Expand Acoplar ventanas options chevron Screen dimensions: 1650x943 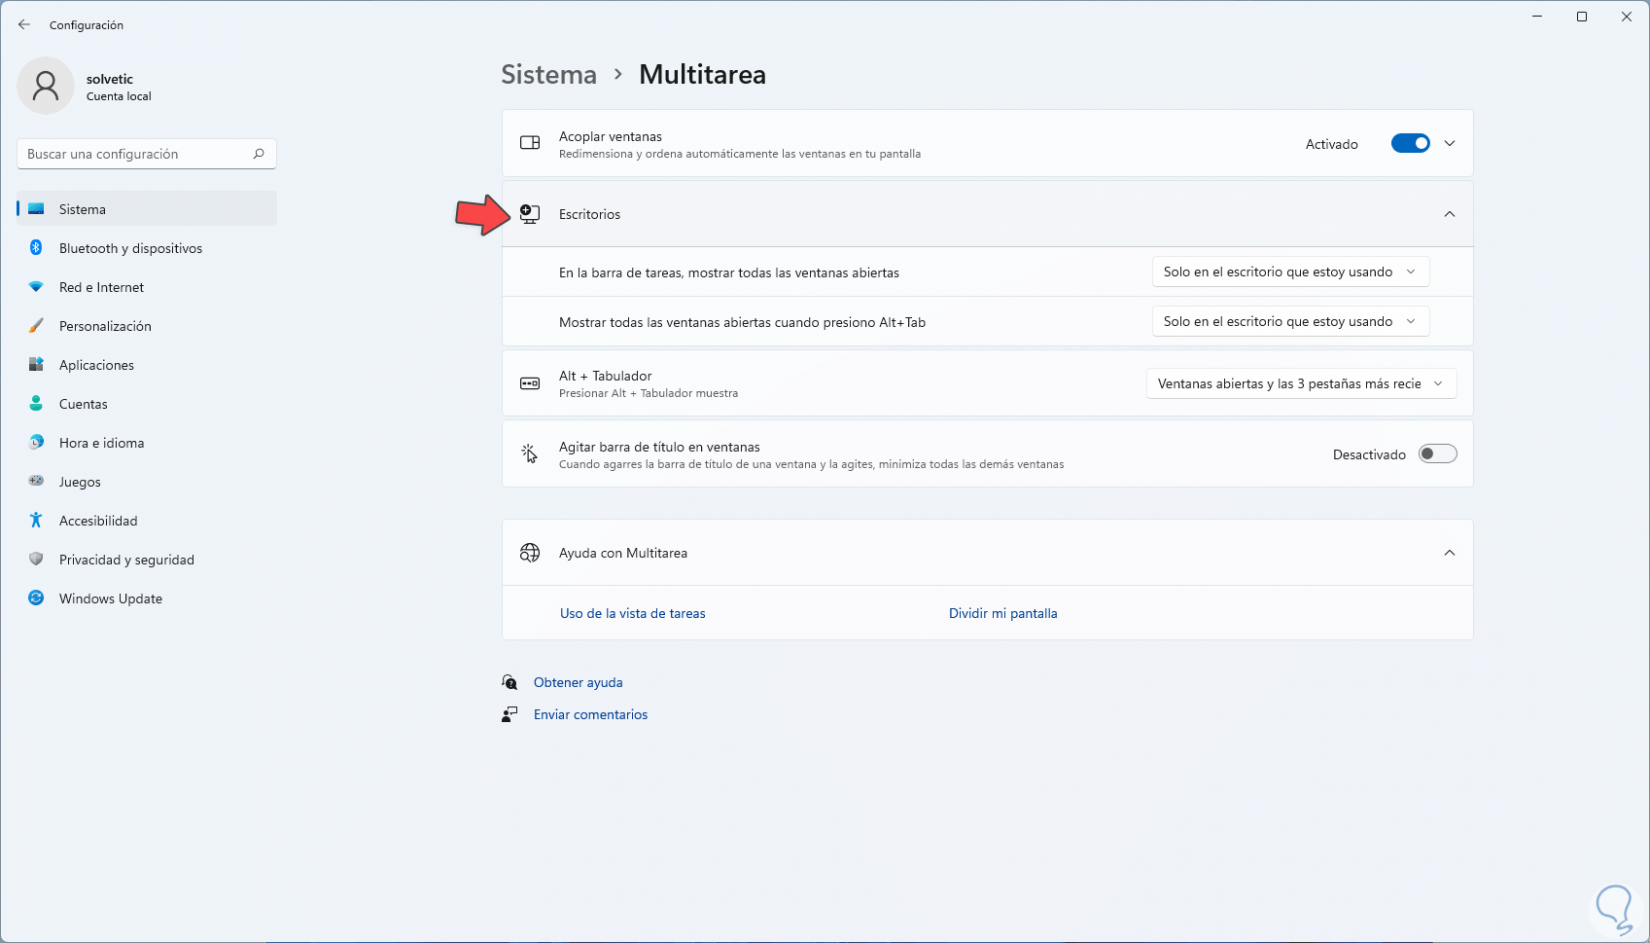[x=1449, y=144]
